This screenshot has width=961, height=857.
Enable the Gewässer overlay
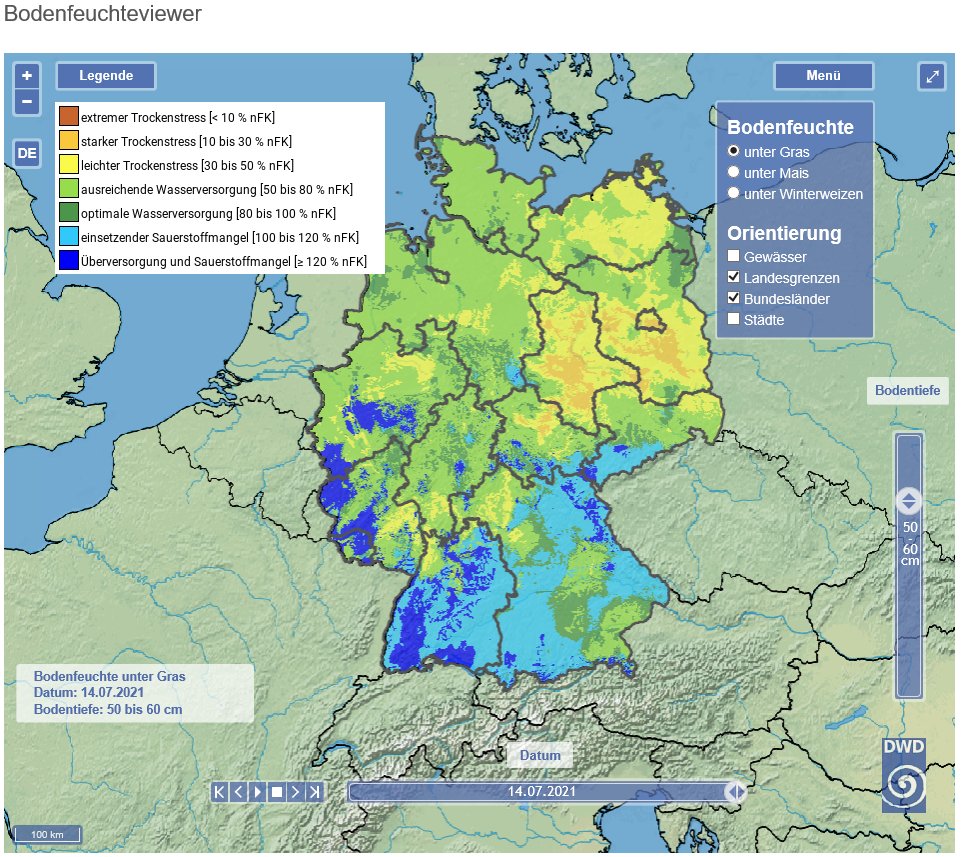pyautogui.click(x=735, y=257)
